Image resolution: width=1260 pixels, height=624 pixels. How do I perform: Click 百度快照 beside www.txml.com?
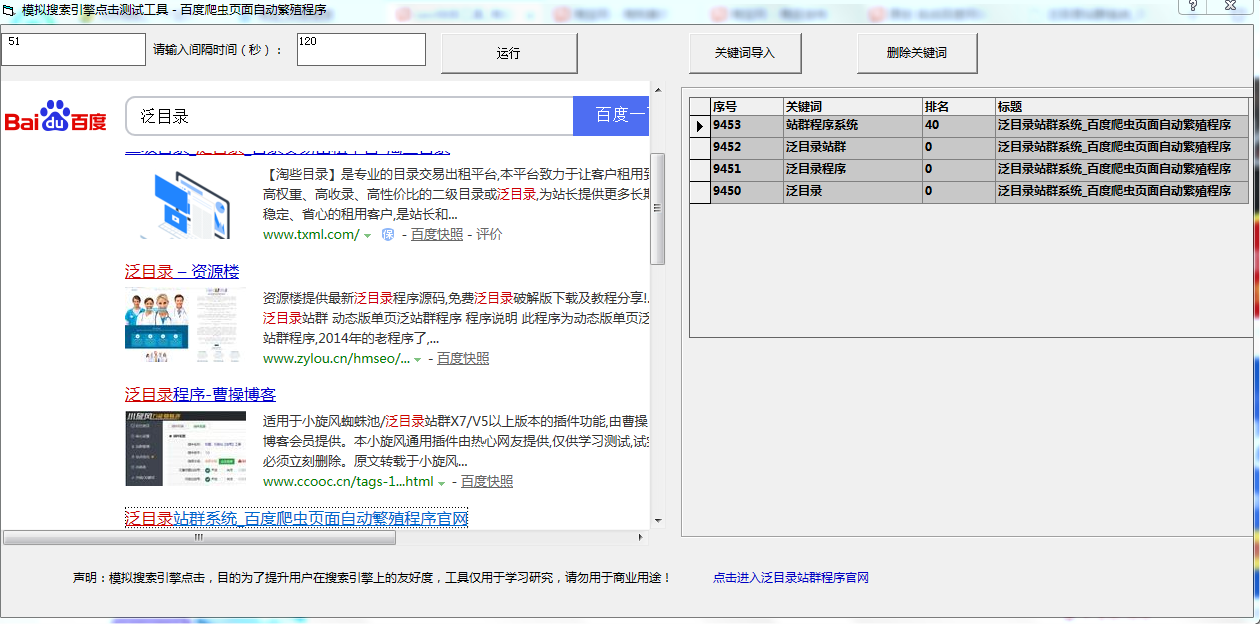coord(437,234)
